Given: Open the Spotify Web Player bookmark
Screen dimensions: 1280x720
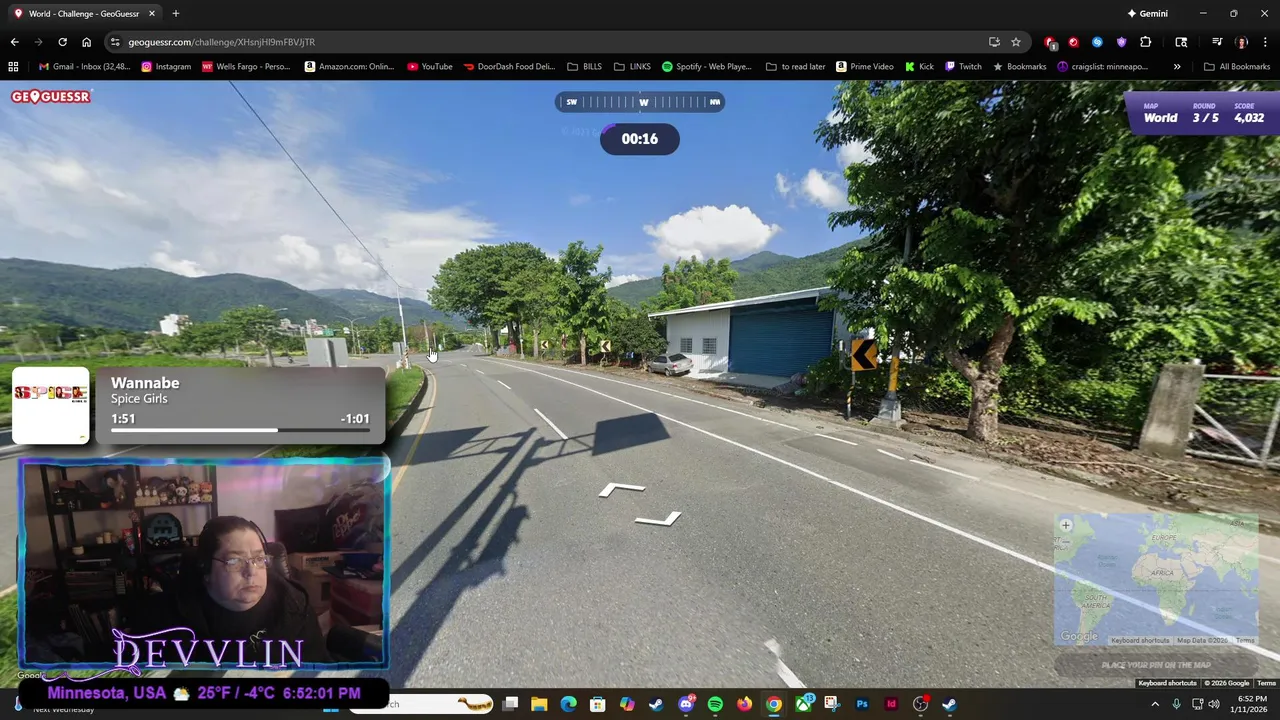Looking at the screenshot, I should [707, 67].
